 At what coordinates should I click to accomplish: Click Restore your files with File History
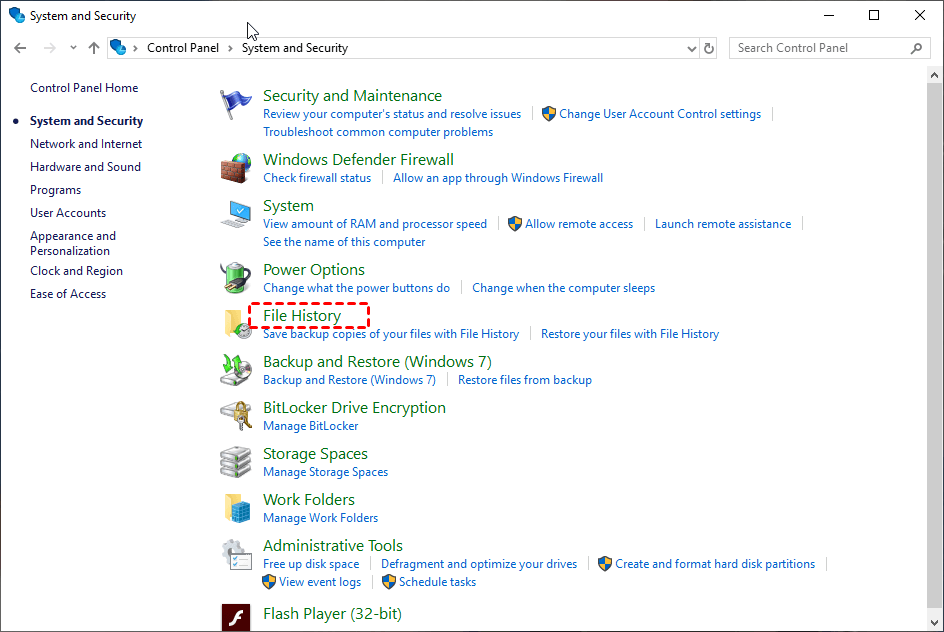[x=630, y=334]
